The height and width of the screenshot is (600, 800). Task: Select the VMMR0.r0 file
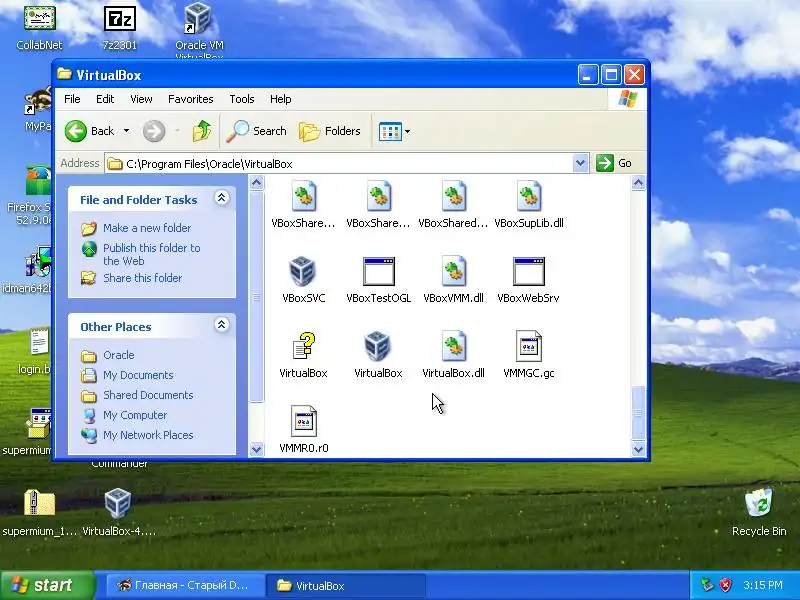pyautogui.click(x=303, y=430)
